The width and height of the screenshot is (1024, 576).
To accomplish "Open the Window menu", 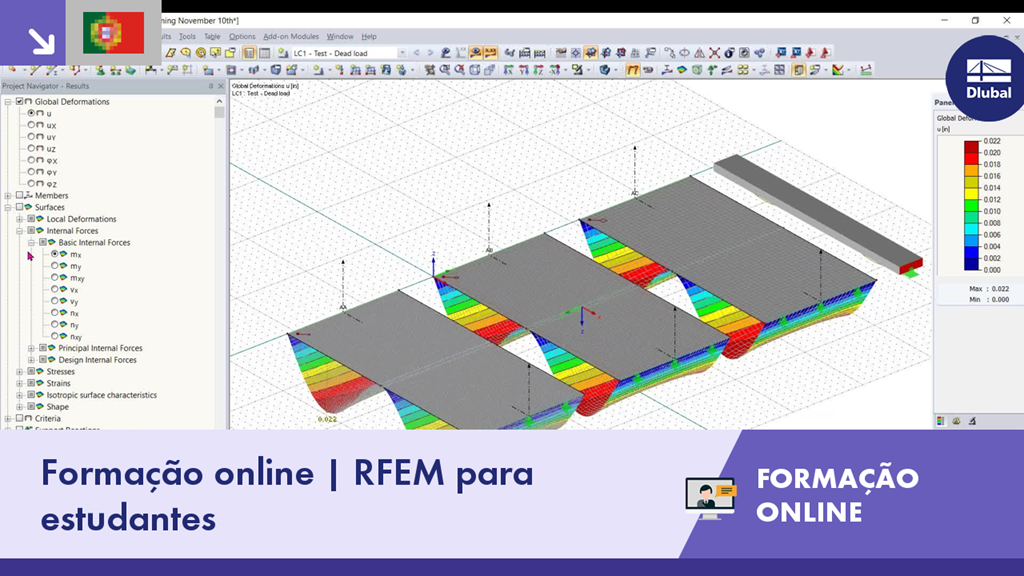I will click(340, 37).
